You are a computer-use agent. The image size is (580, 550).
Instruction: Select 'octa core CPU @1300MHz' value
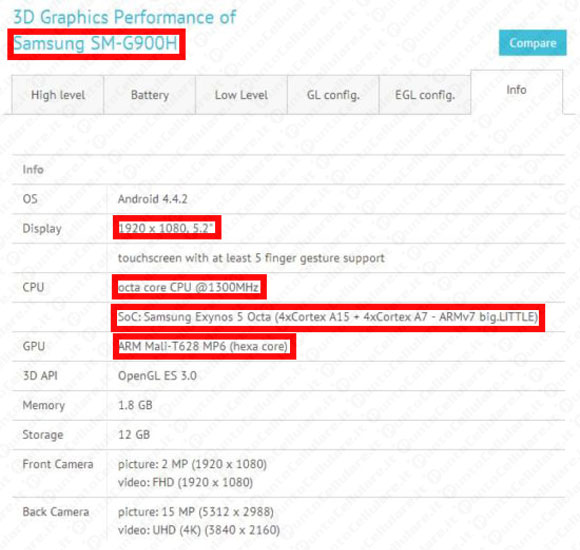188,287
